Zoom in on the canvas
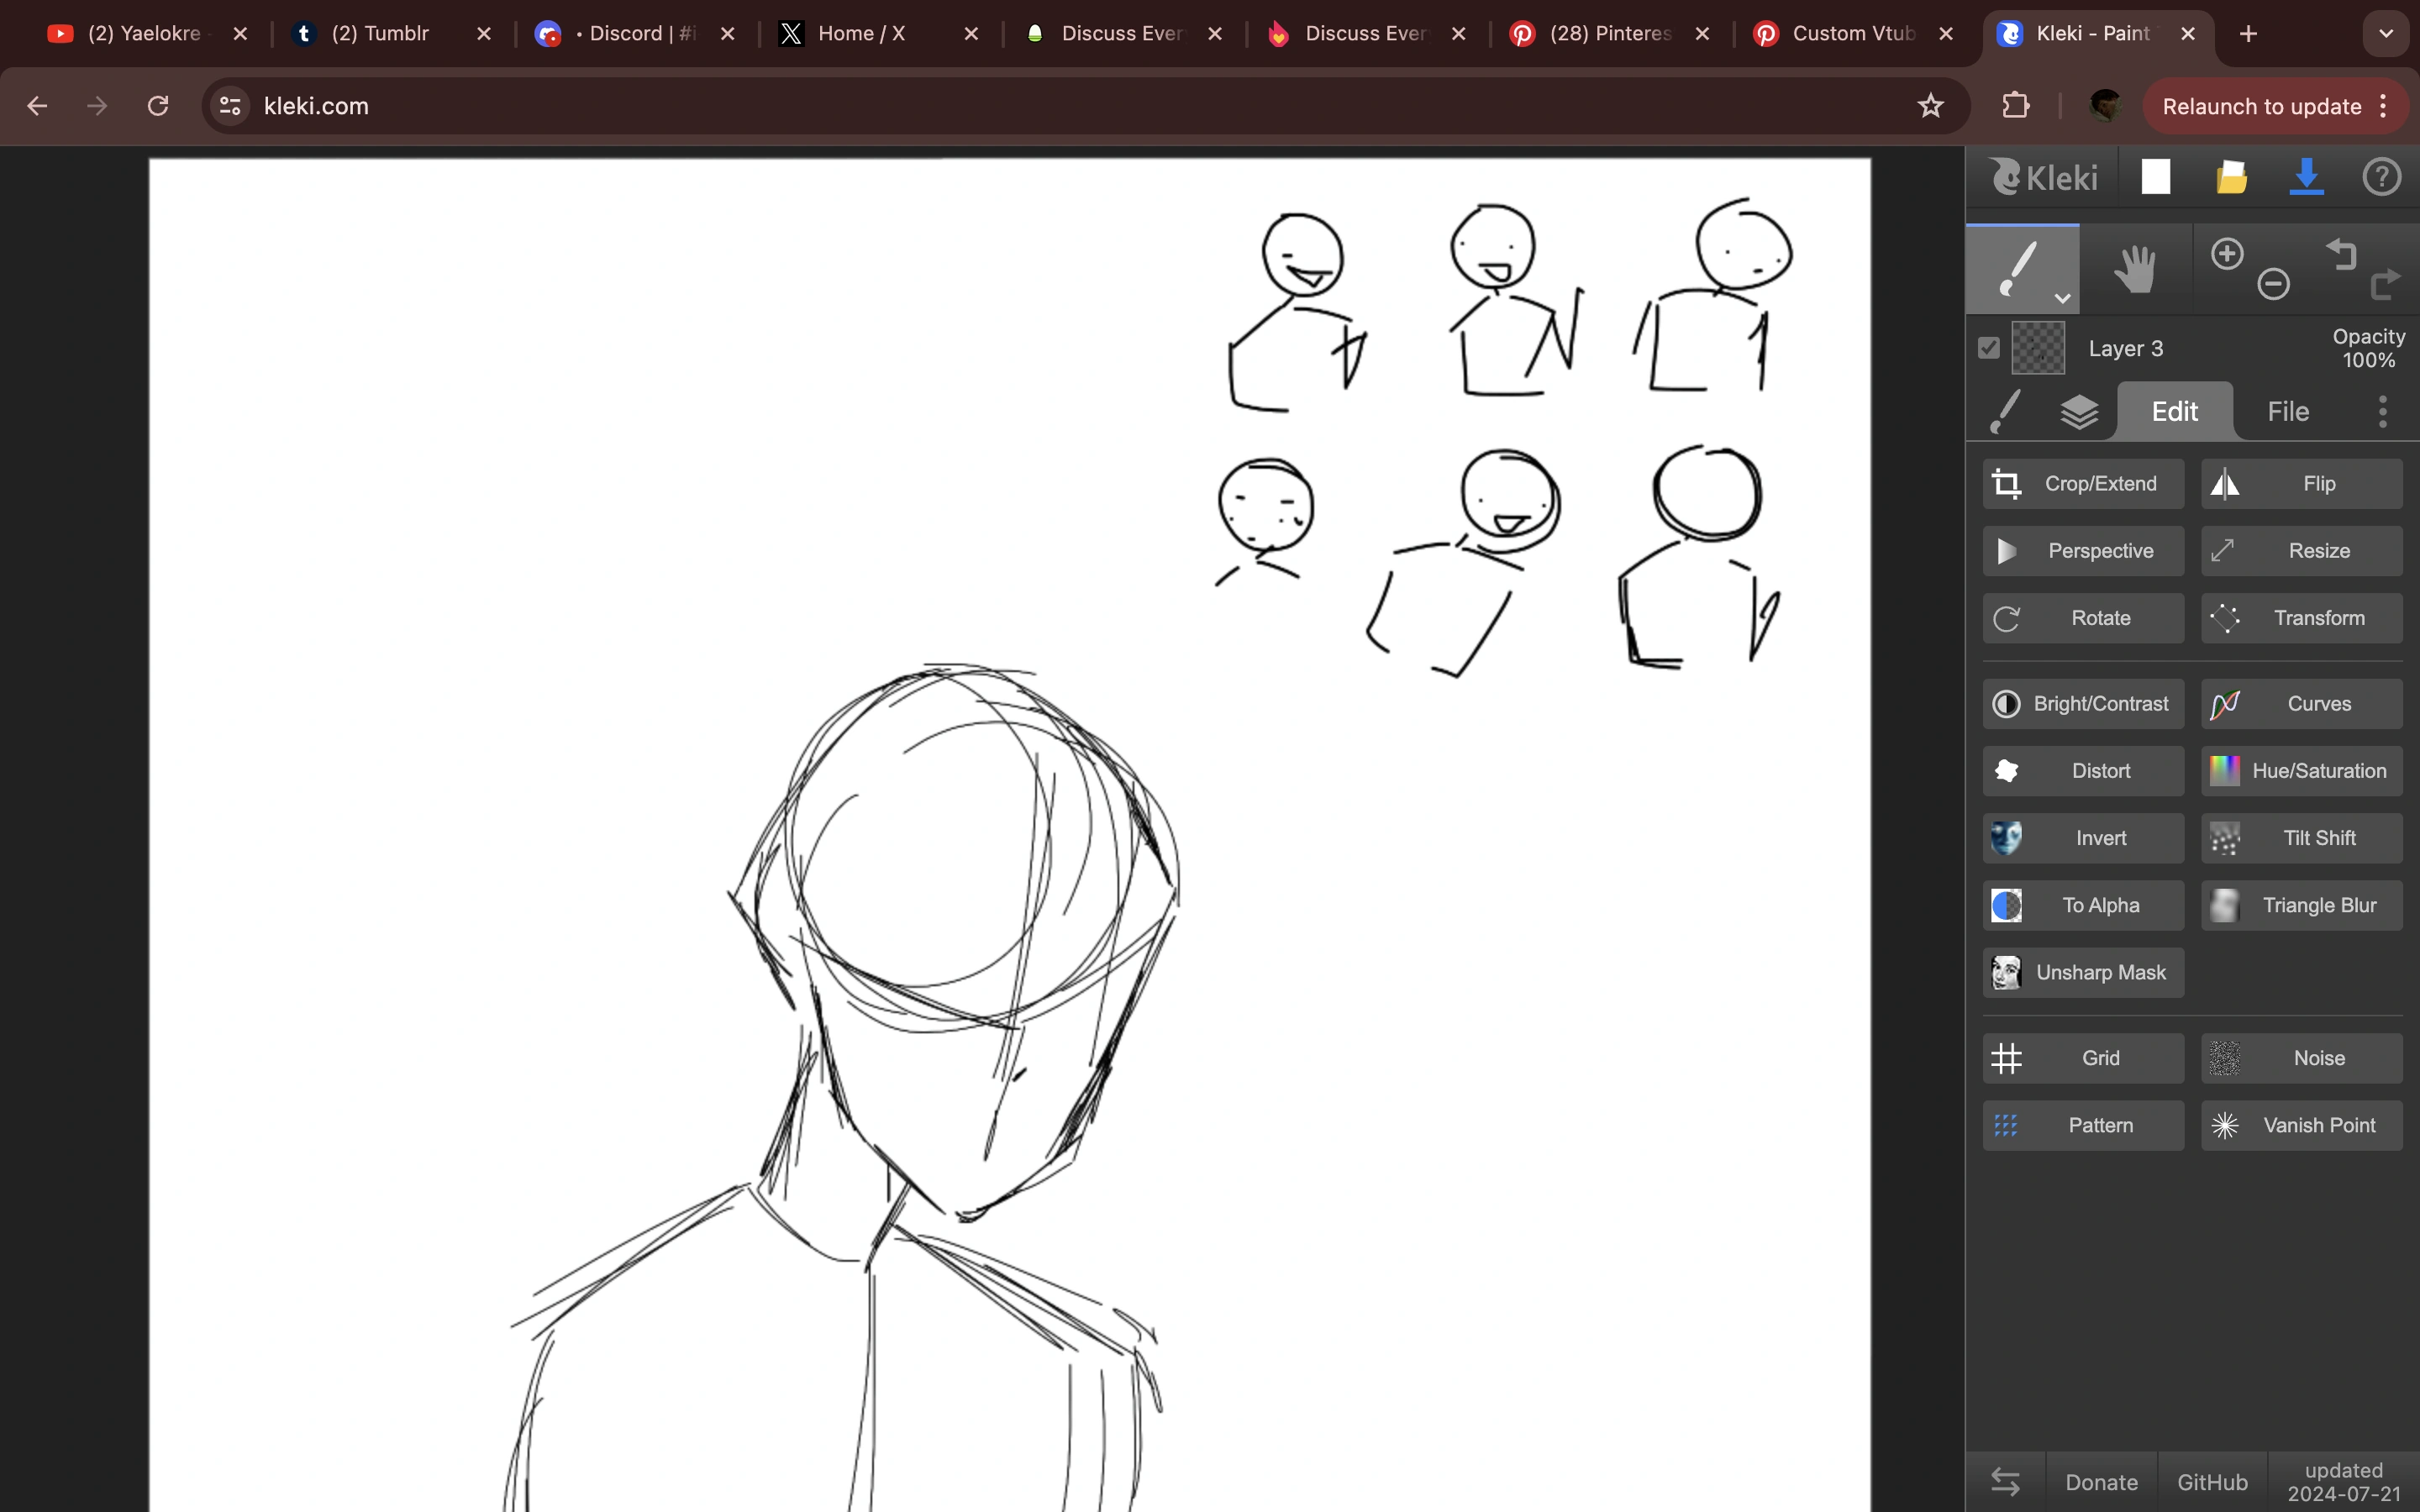 [2228, 253]
